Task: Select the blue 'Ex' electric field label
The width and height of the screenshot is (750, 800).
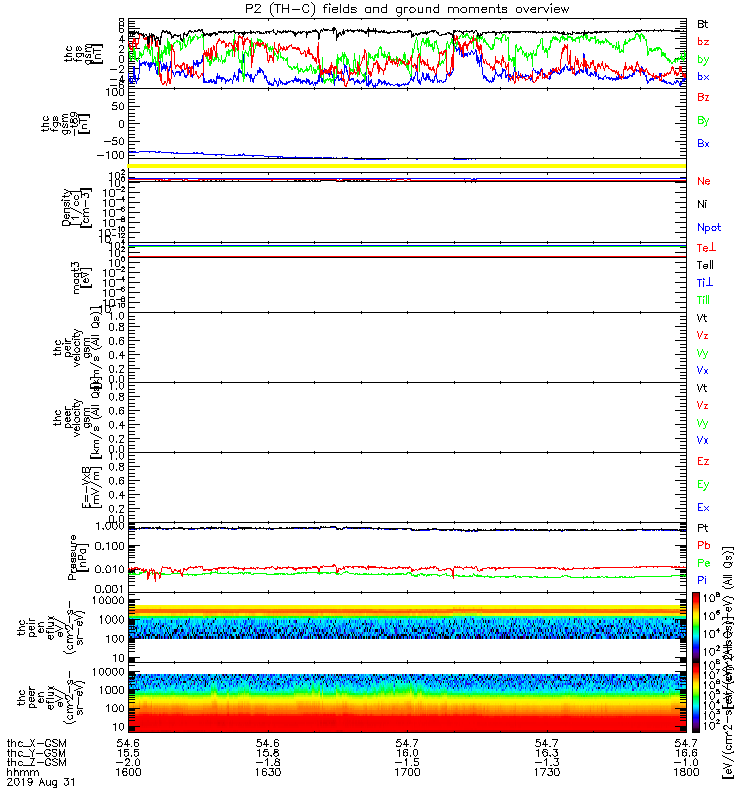Action: (x=703, y=508)
